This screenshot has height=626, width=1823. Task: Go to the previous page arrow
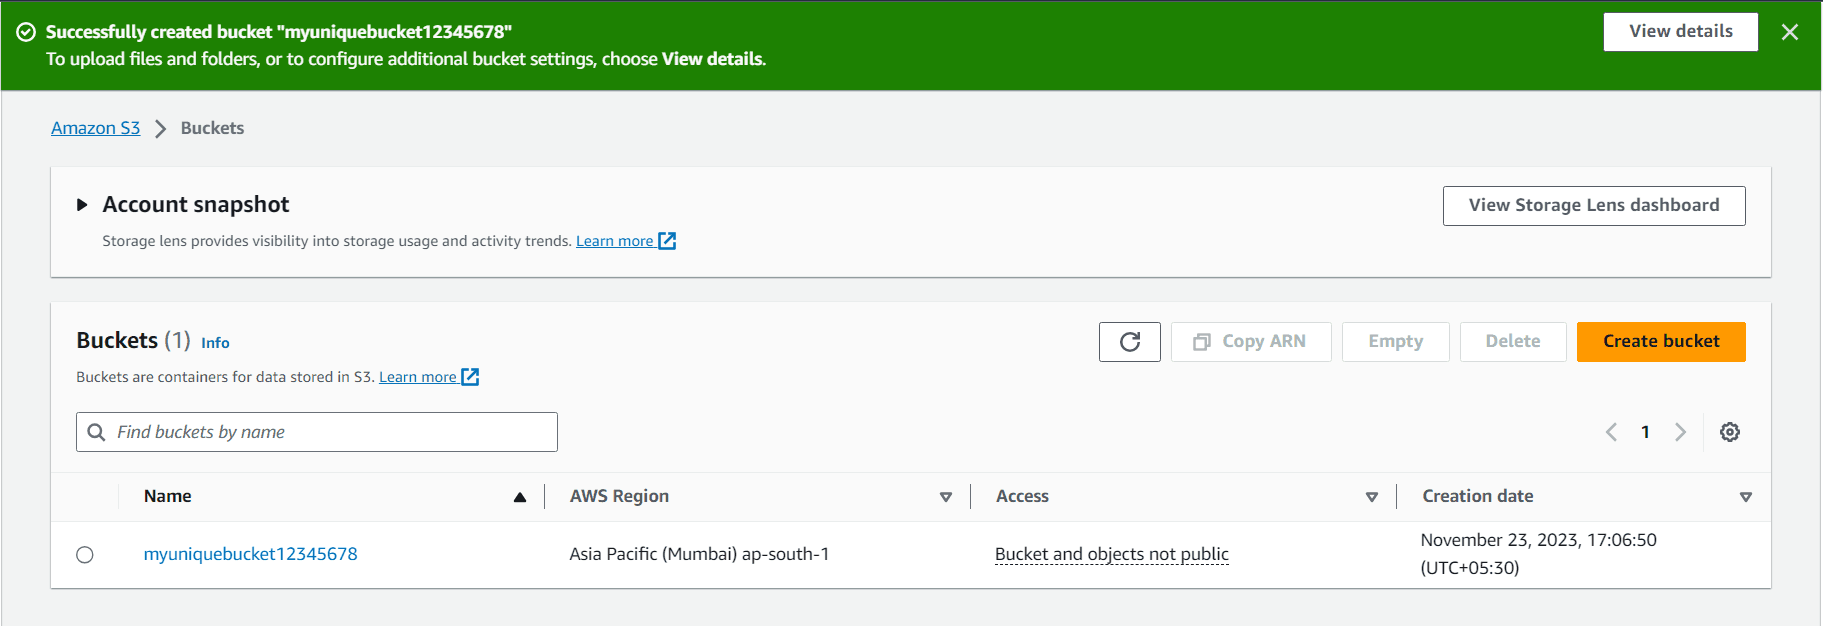point(1611,432)
